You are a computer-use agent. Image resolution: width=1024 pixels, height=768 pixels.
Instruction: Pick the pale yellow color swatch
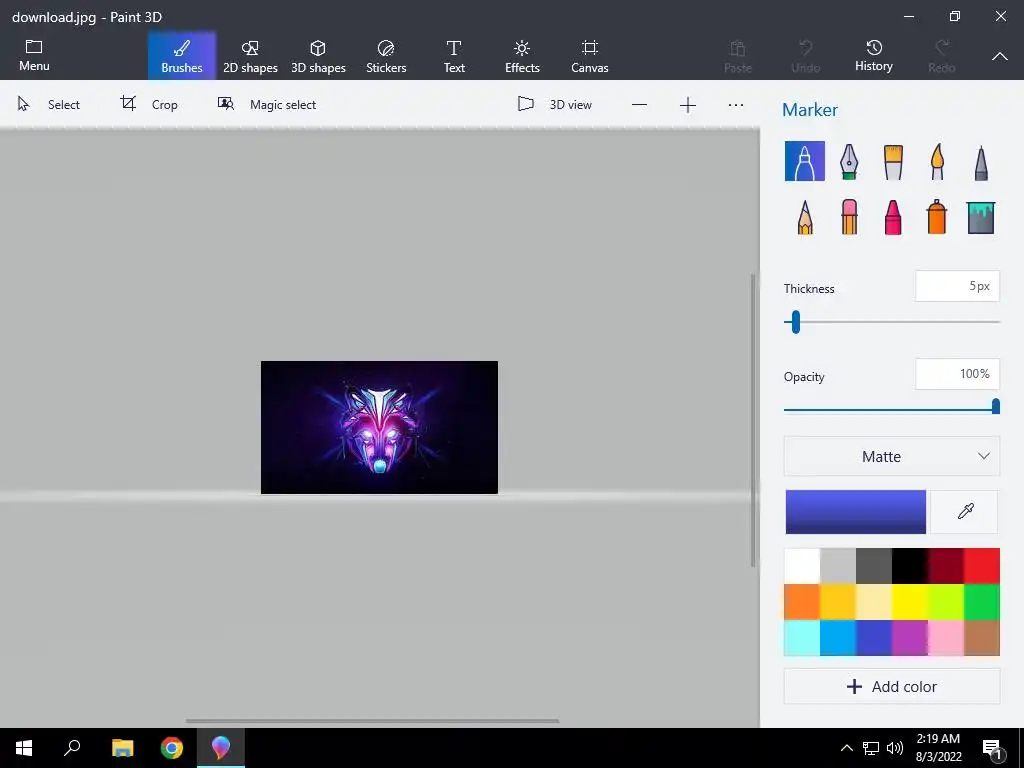(x=874, y=602)
